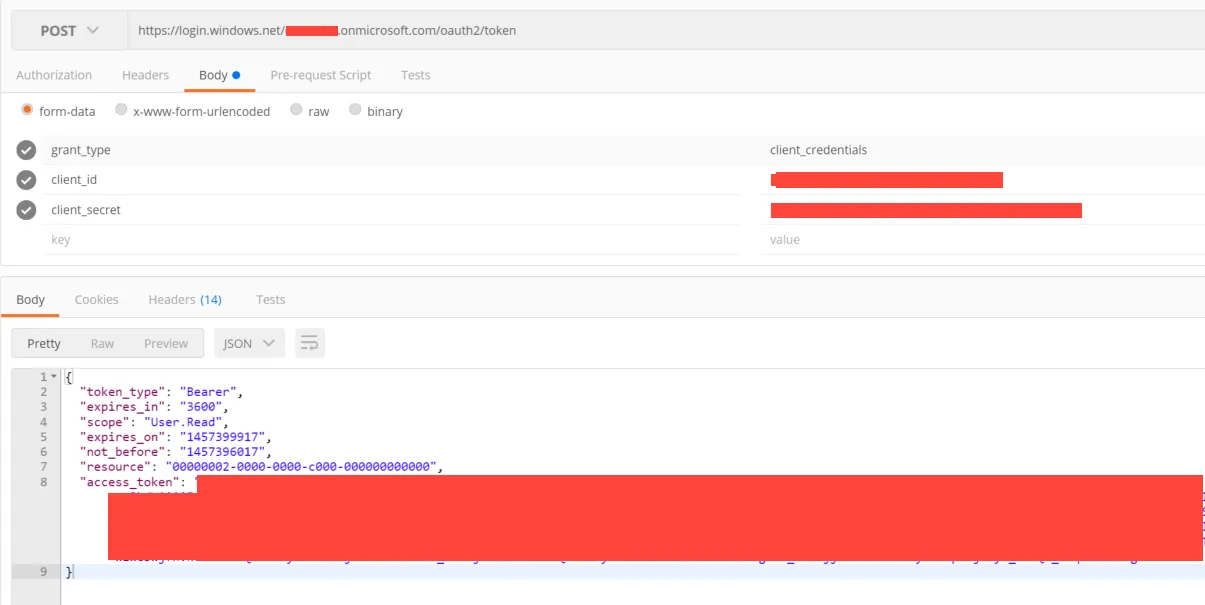Select the form-data radio option
This screenshot has height=605, width=1205.
(x=27, y=110)
